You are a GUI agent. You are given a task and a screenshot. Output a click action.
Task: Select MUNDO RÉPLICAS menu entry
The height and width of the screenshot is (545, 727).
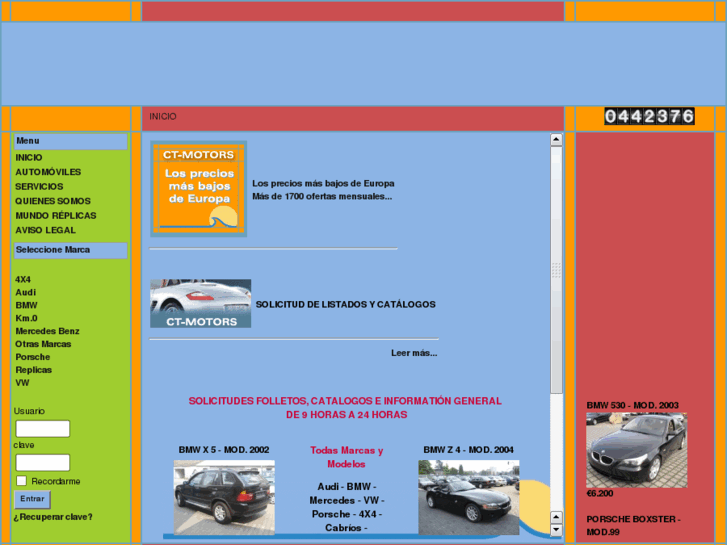point(56,216)
